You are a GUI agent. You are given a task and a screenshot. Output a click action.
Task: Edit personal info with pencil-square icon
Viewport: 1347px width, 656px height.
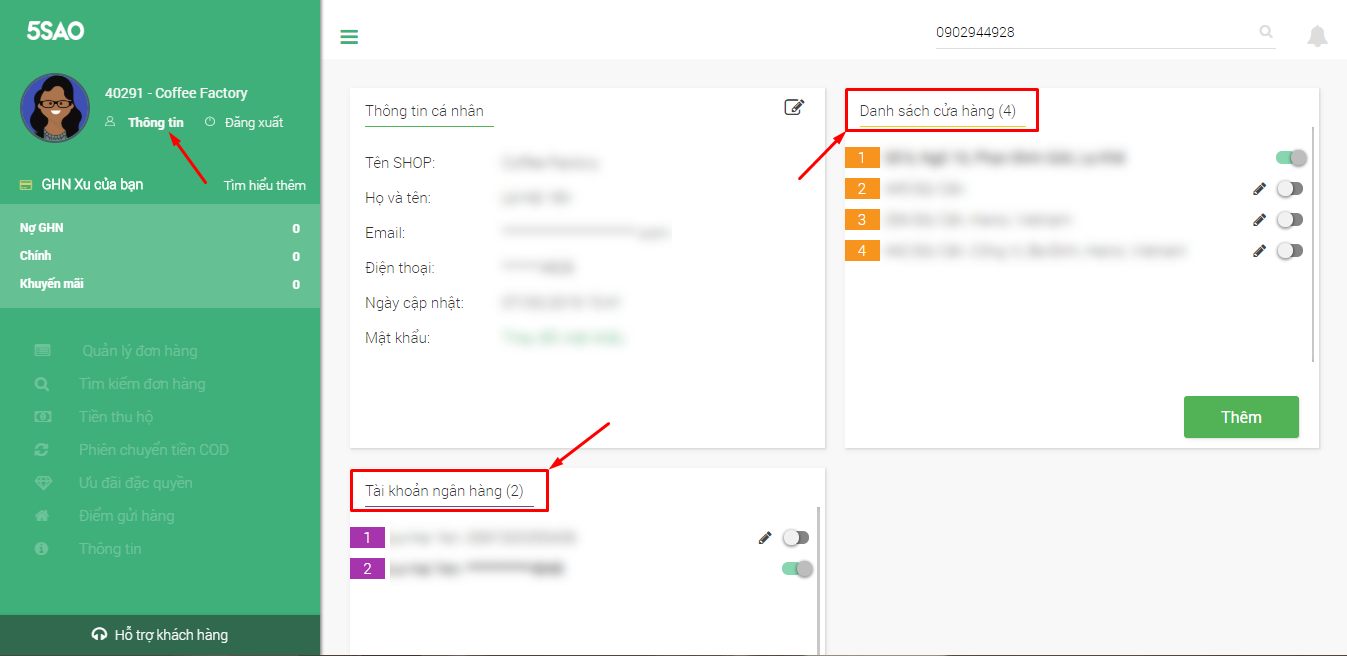(794, 107)
